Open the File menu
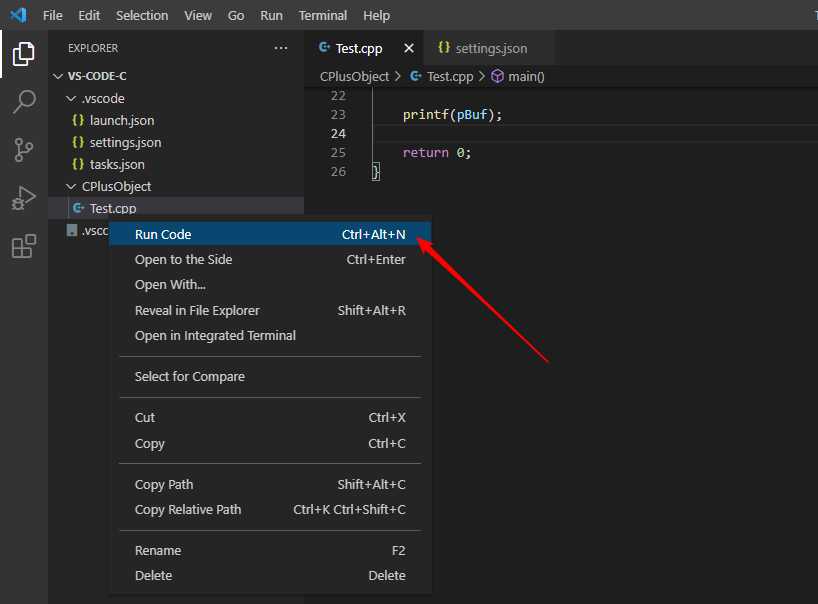The width and height of the screenshot is (818, 604). (x=52, y=16)
